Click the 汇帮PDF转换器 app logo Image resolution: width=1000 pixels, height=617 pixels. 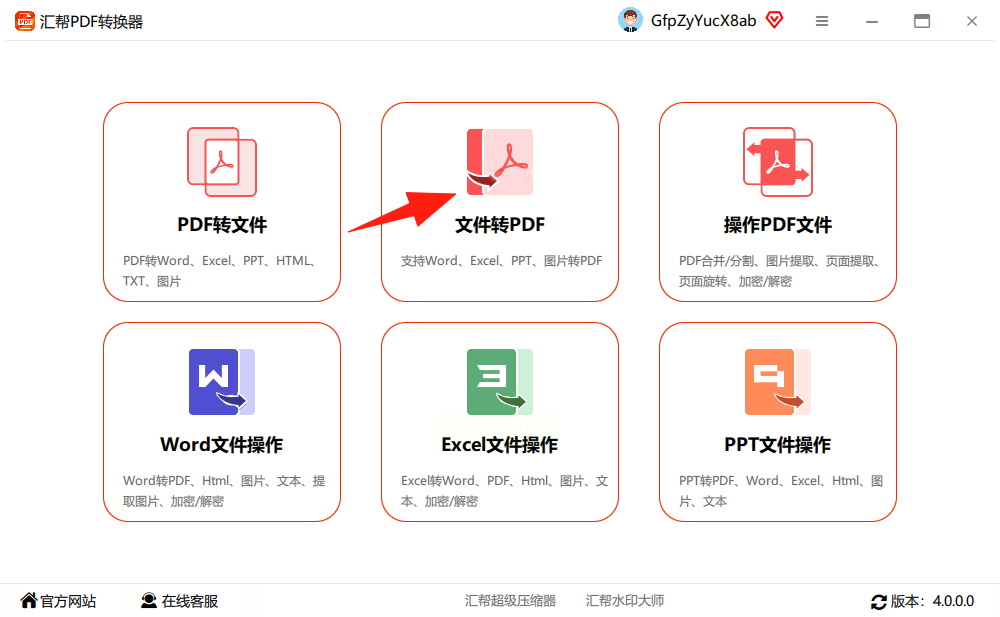24,21
